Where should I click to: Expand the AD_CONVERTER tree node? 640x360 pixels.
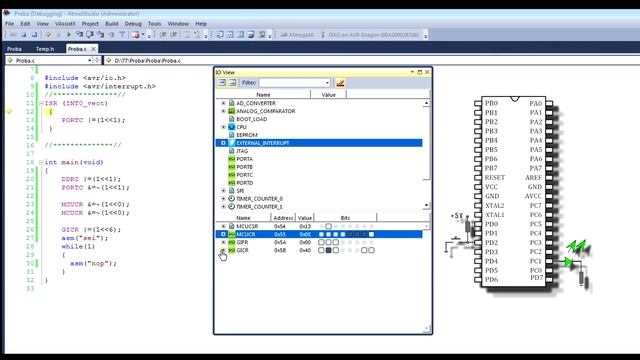(223, 103)
